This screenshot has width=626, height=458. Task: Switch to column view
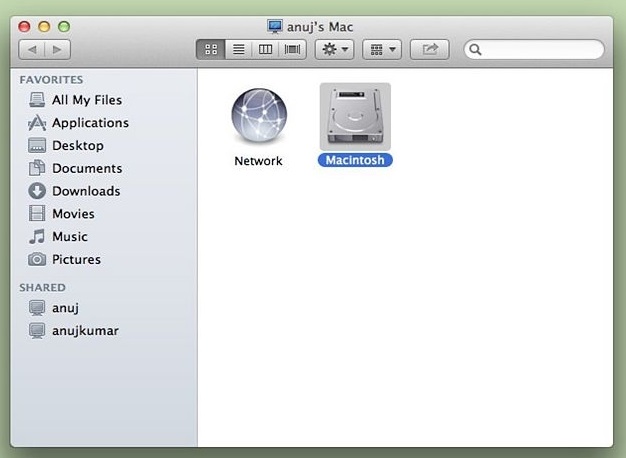click(265, 50)
